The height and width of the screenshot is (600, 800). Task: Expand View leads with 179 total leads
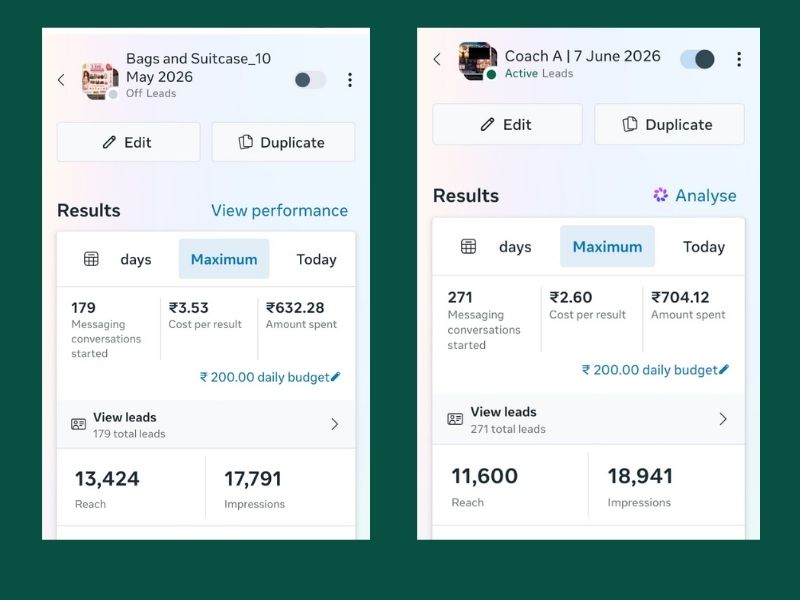coord(206,424)
